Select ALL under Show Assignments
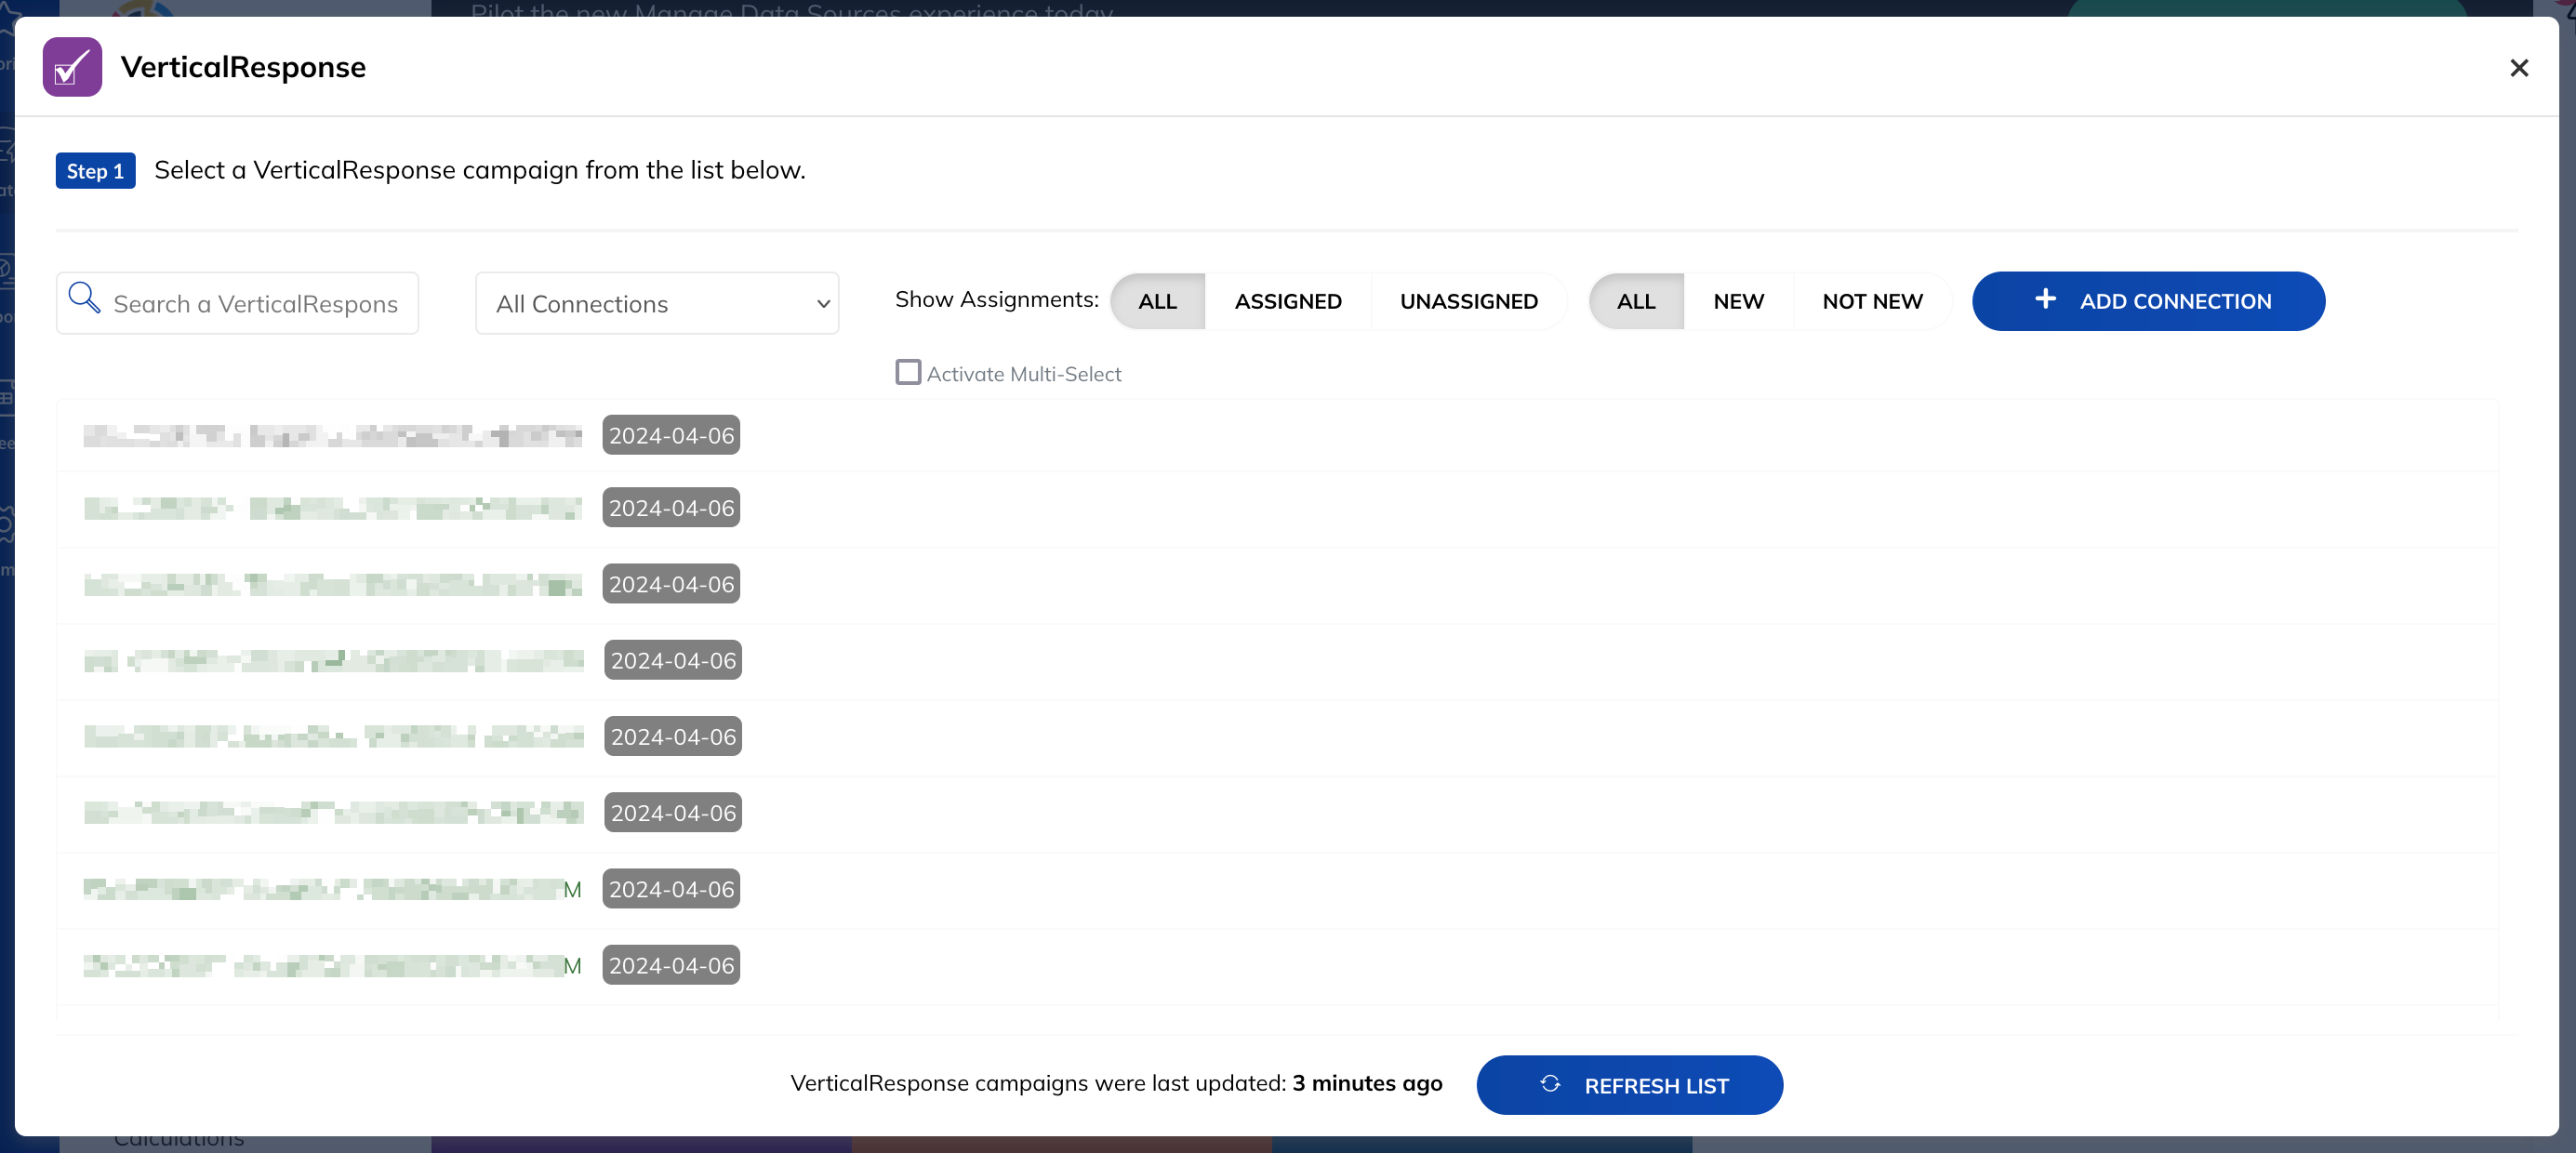This screenshot has height=1153, width=2576. click(x=1157, y=301)
